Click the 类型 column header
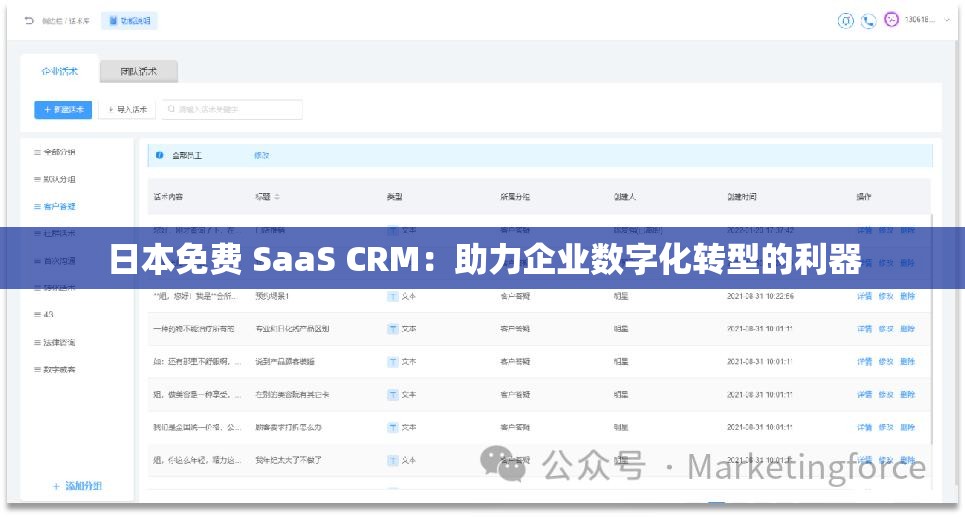Screen dimensions: 965x517 point(394,197)
